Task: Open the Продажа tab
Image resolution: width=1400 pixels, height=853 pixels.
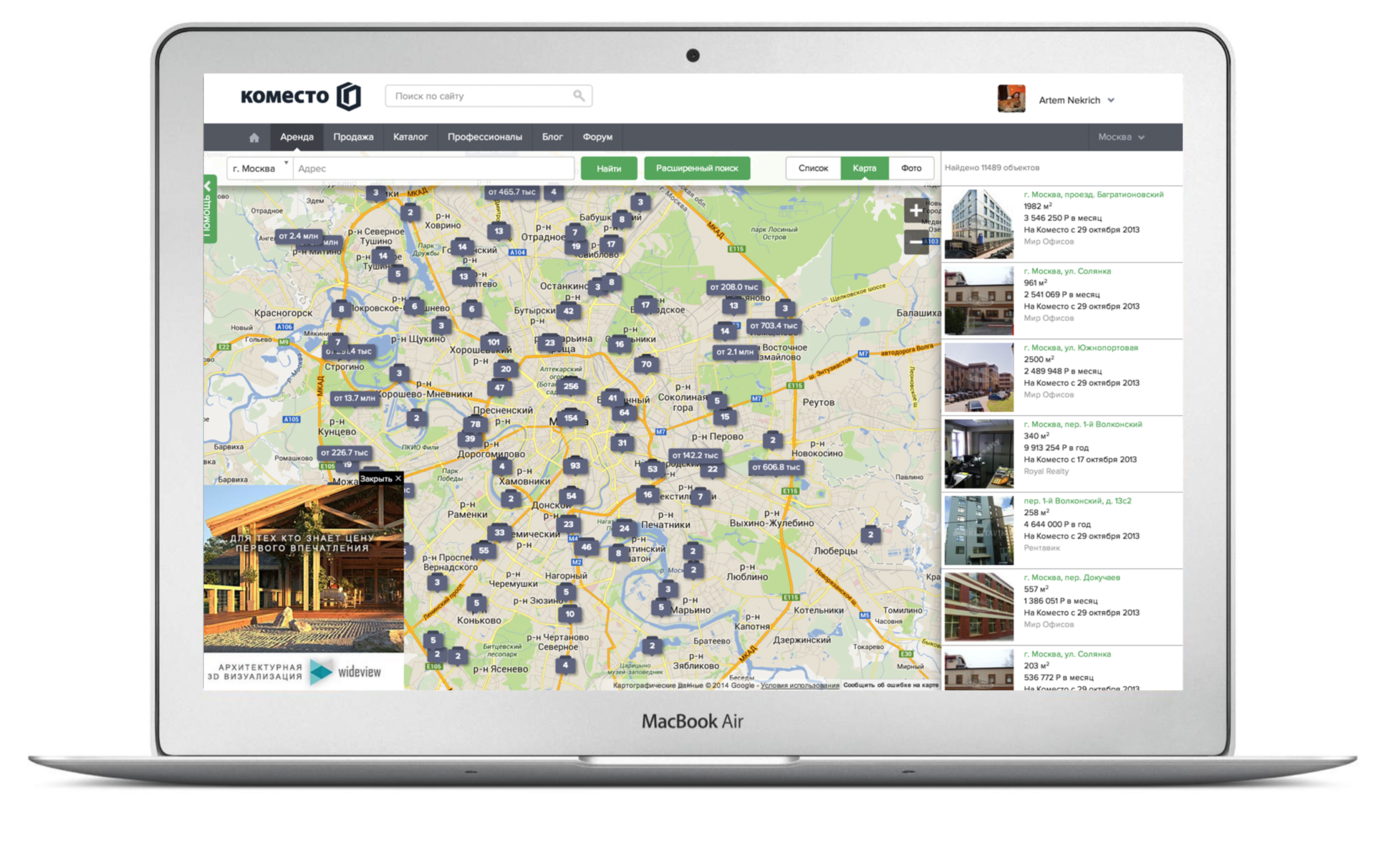Action: tap(353, 137)
